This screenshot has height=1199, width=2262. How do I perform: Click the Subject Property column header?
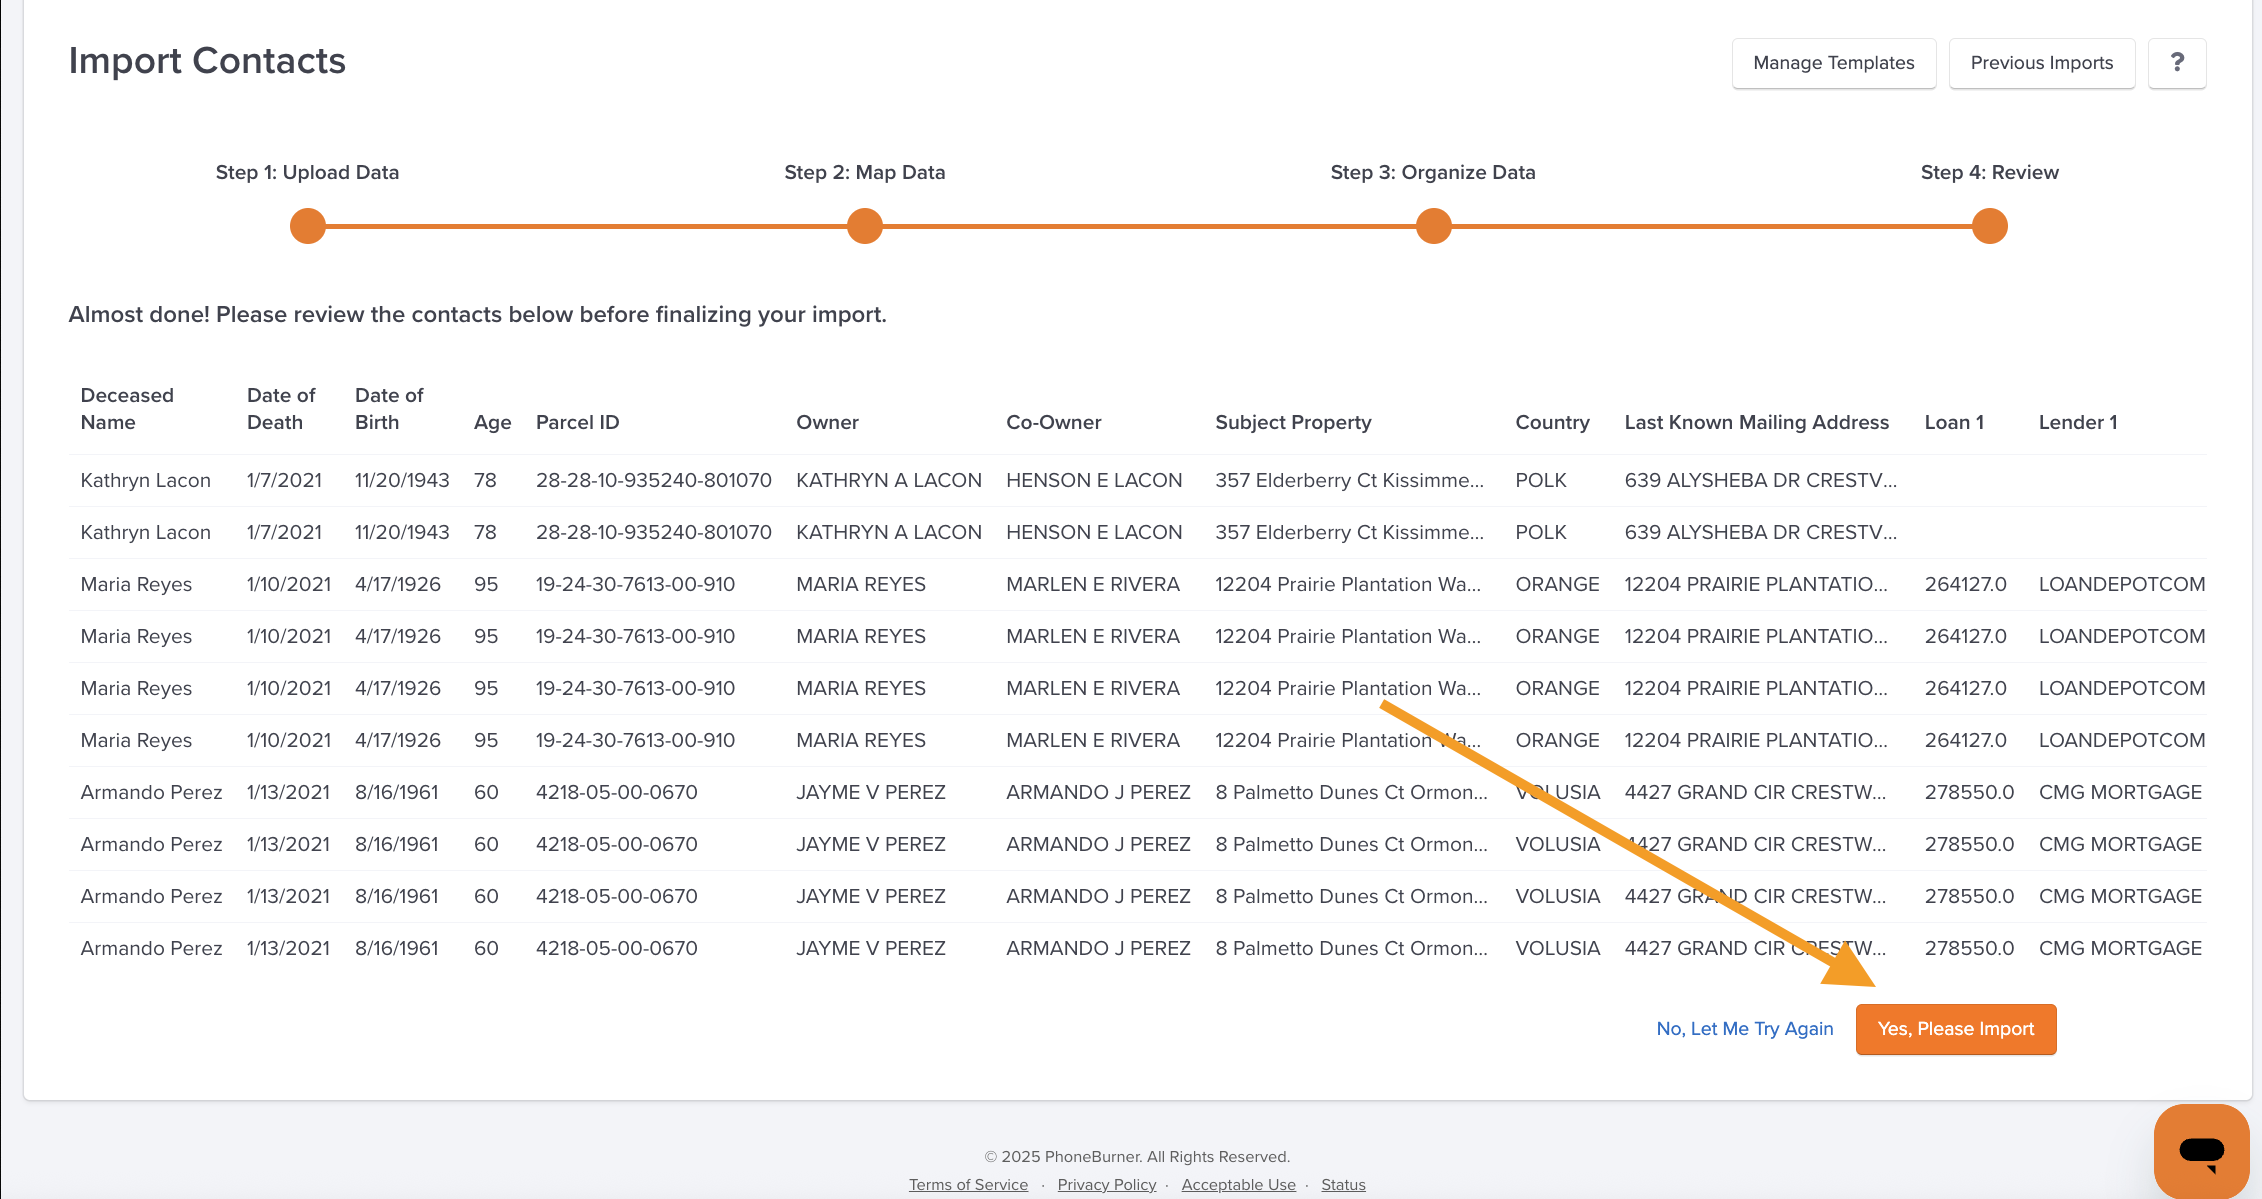coord(1293,423)
